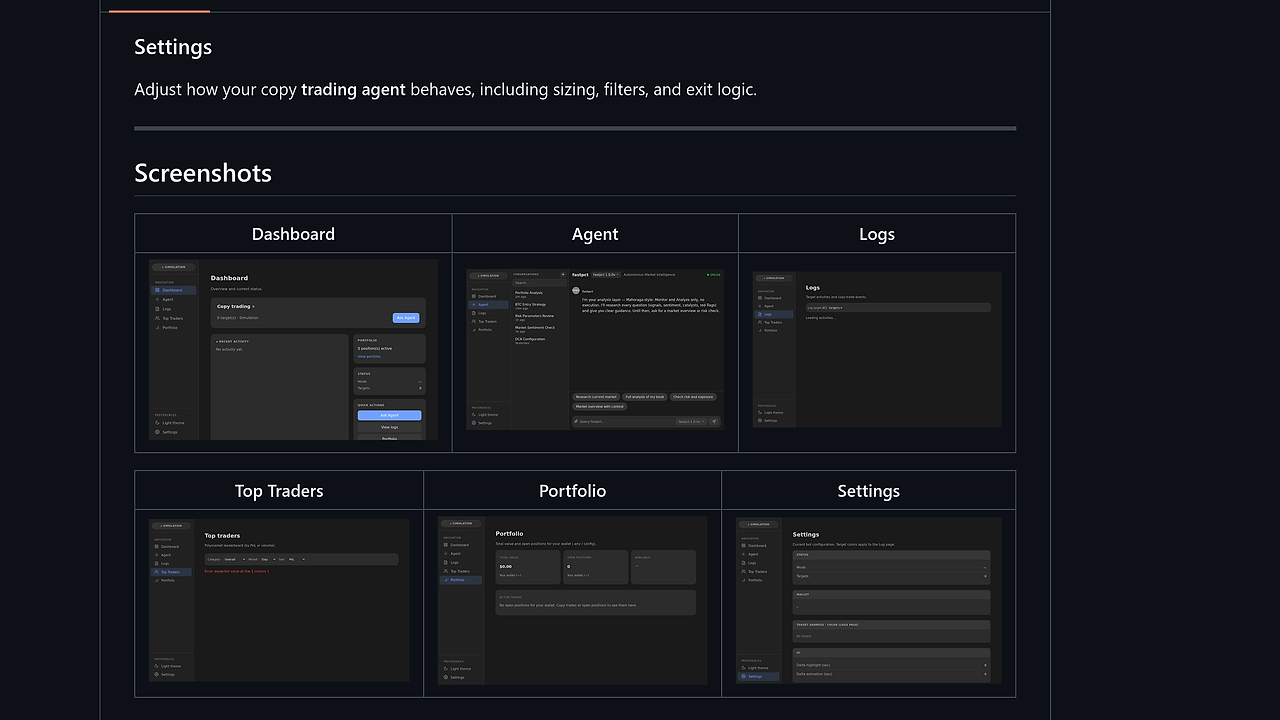Image resolution: width=1280 pixels, height=720 pixels.
Task: Click the 'Settings' table column header
Action: [x=868, y=491]
